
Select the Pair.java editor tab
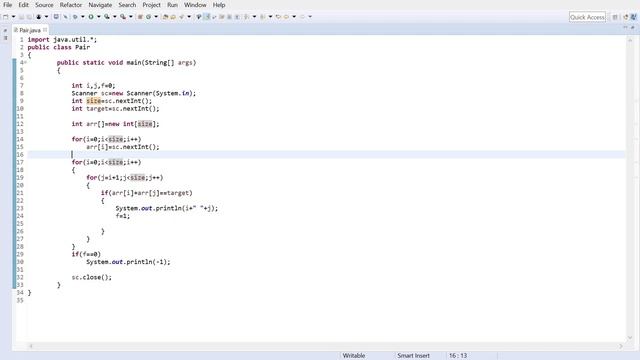(29, 30)
